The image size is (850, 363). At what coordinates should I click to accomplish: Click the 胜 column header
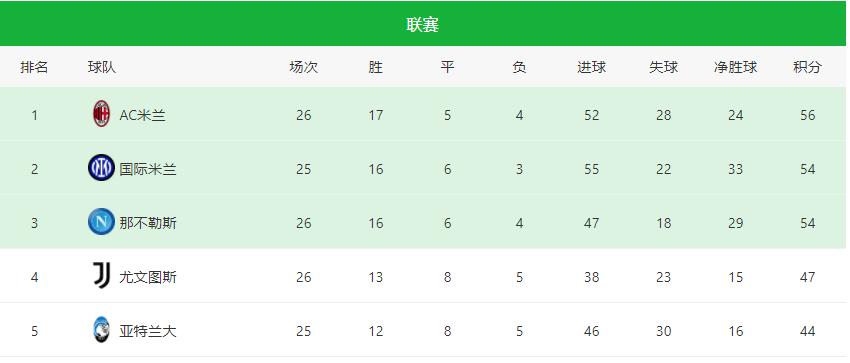(x=376, y=67)
